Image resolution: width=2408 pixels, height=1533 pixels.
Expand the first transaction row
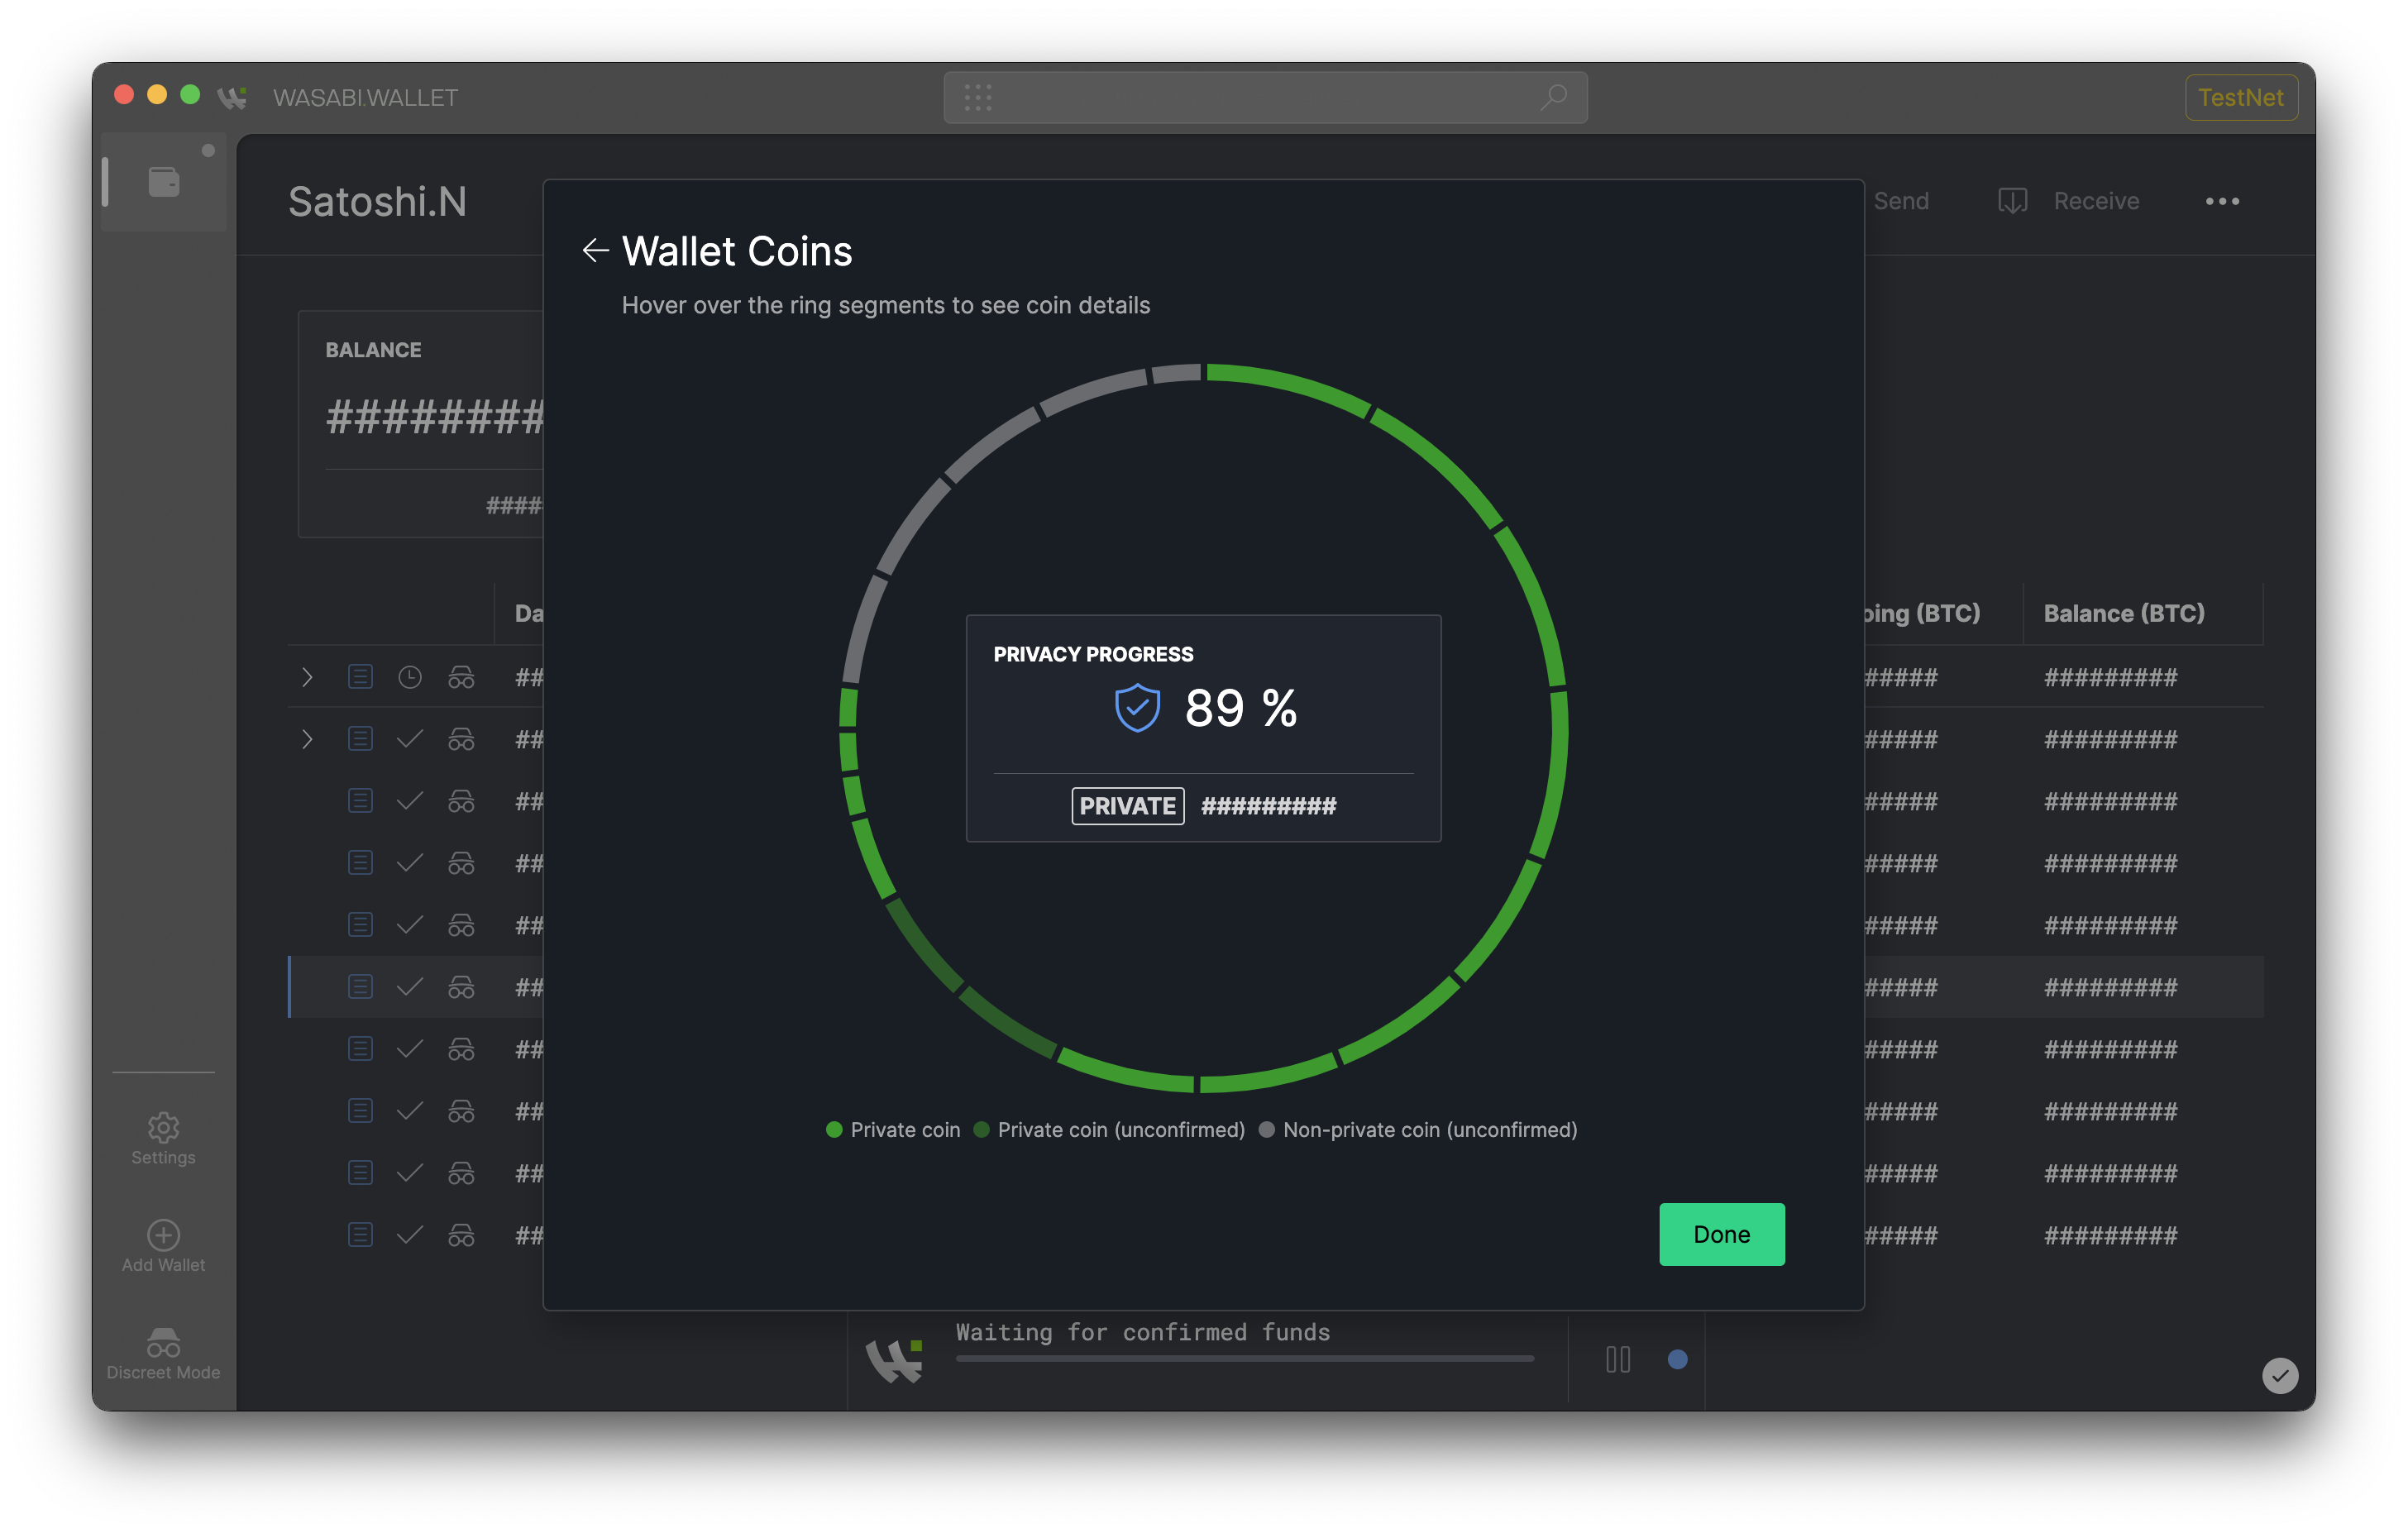tap(308, 676)
